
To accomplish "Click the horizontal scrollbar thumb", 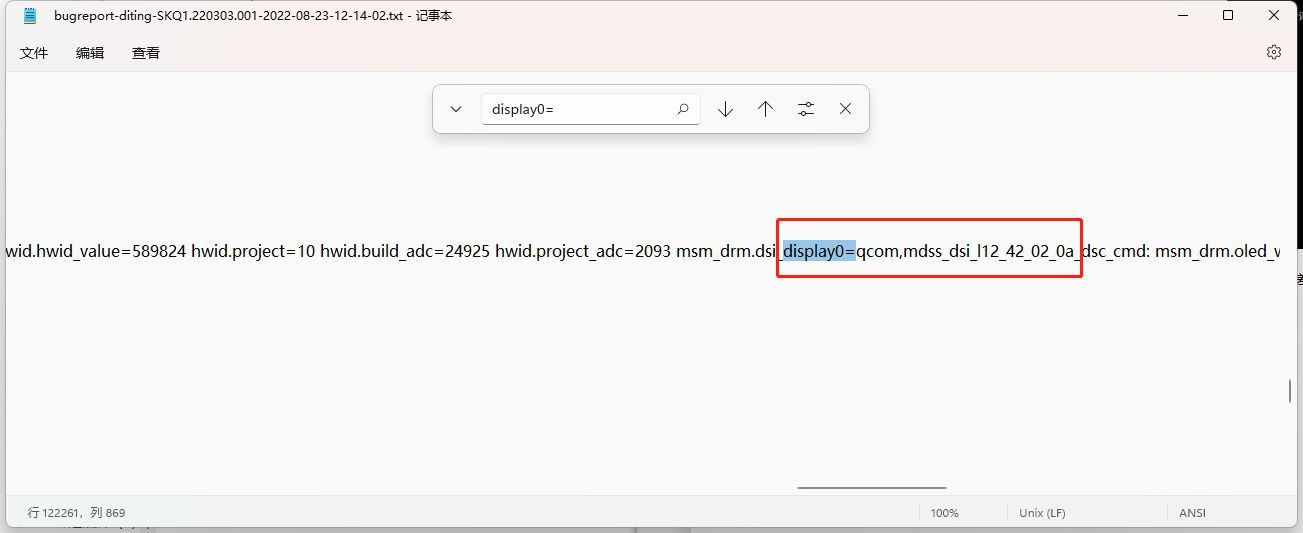I will click(872, 488).
